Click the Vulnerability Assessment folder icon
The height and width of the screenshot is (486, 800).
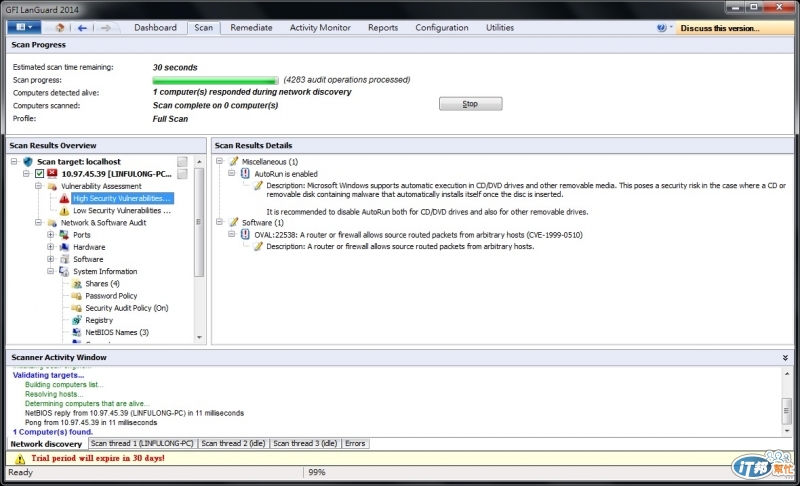[52, 186]
